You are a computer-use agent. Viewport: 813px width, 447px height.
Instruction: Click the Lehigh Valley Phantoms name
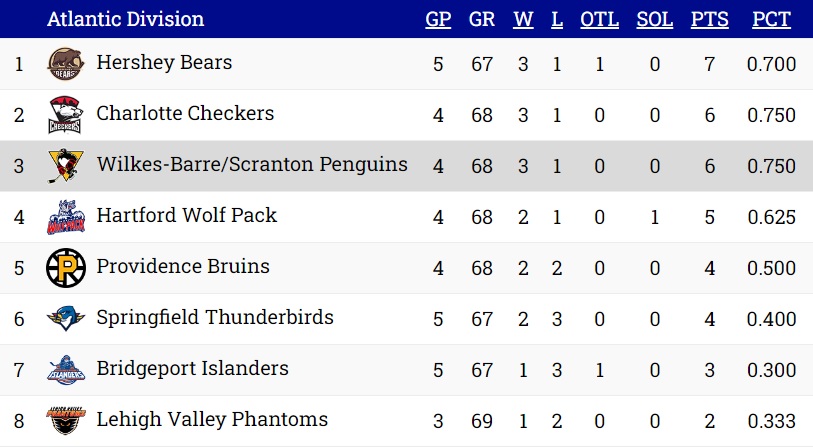[x=212, y=420]
